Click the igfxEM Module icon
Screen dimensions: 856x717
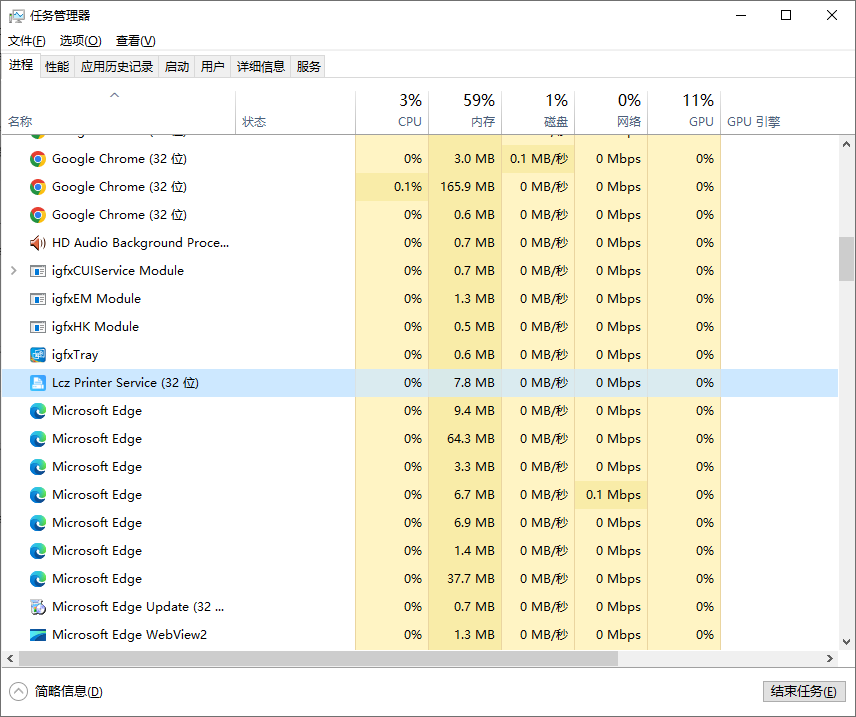coord(38,299)
